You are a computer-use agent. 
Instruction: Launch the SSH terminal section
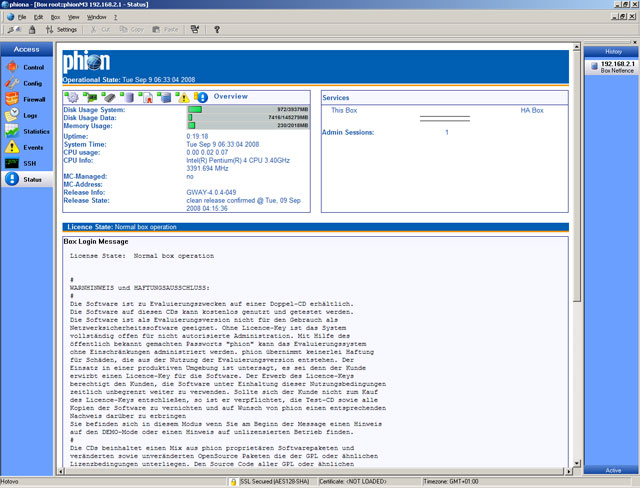click(x=26, y=163)
